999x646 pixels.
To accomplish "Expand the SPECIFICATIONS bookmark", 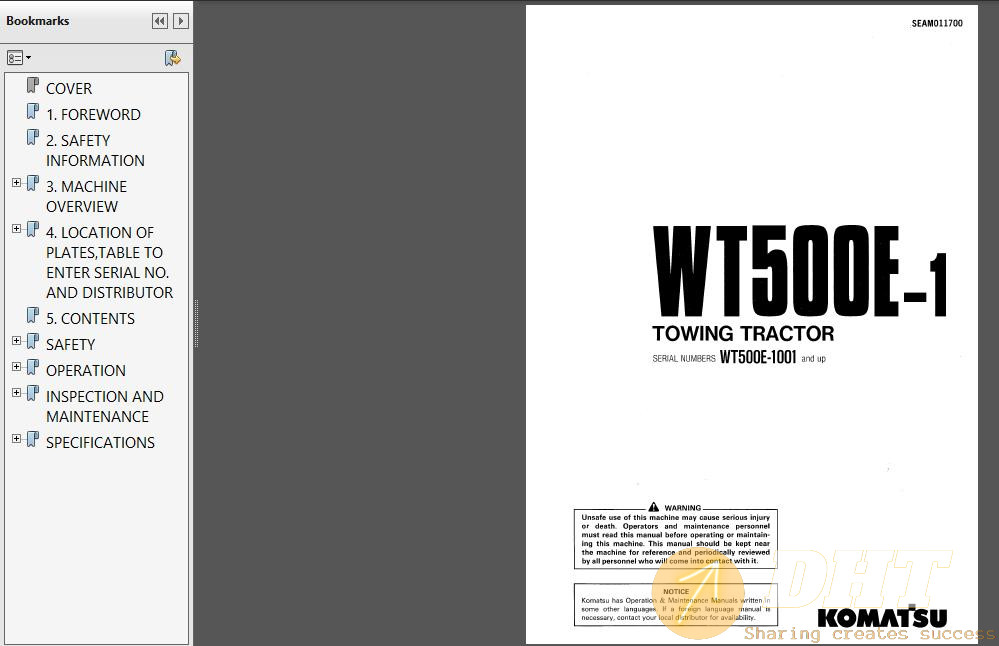I will (x=17, y=439).
